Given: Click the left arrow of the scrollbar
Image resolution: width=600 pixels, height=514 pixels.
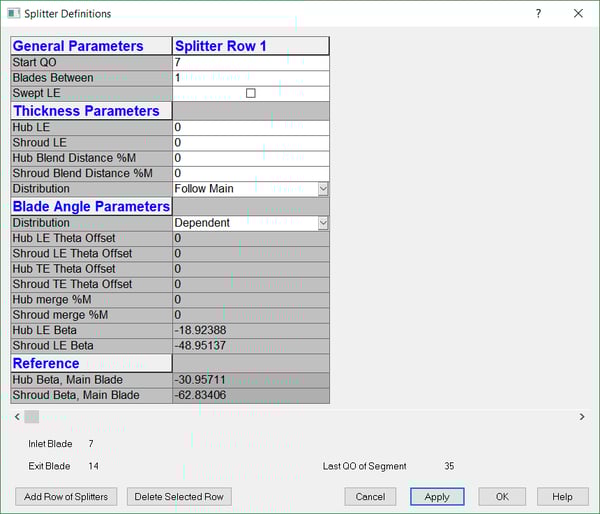Looking at the screenshot, I should coord(15,417).
